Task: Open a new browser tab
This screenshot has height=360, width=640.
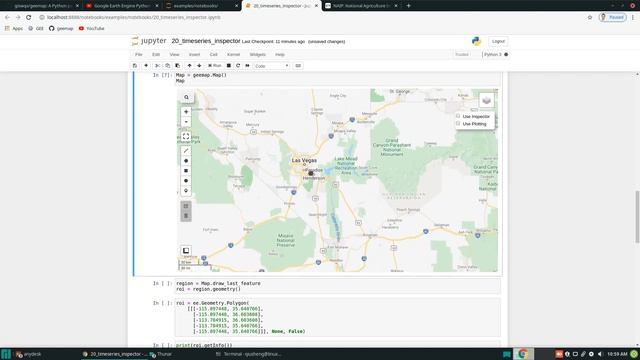Action: (x=409, y=6)
